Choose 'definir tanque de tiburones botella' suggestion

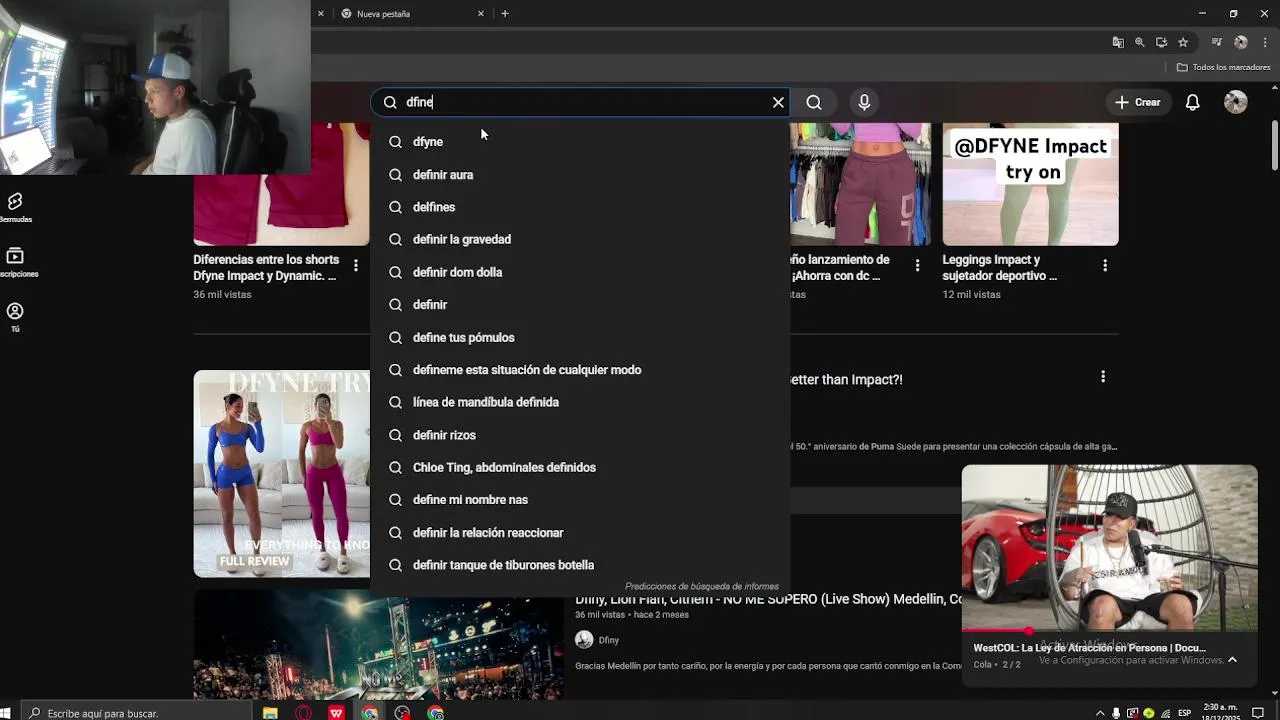pos(580,565)
